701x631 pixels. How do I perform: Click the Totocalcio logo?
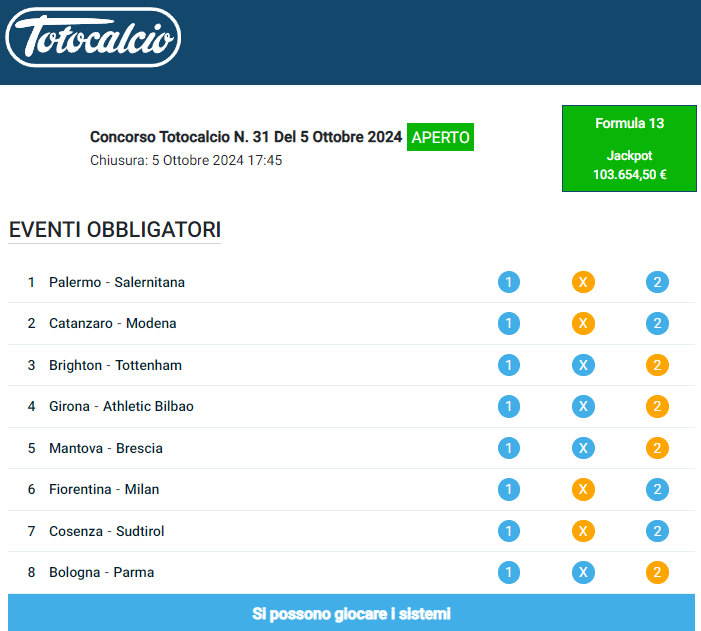click(93, 39)
